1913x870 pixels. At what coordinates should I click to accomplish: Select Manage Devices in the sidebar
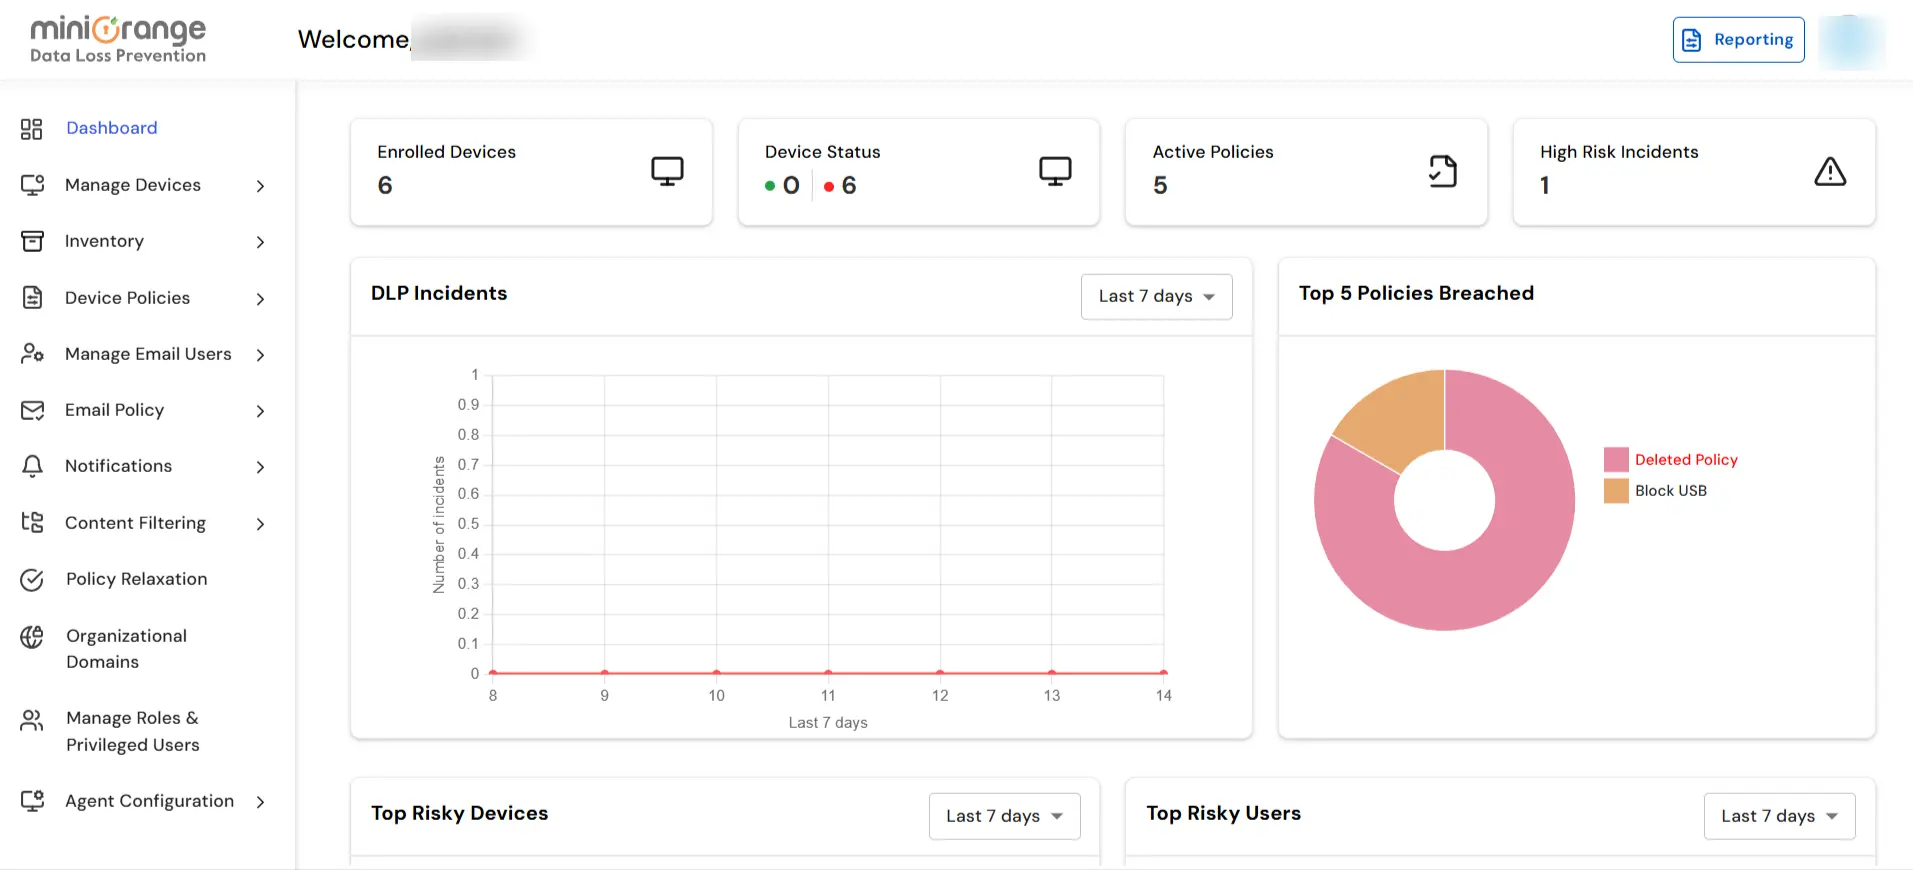point(133,185)
